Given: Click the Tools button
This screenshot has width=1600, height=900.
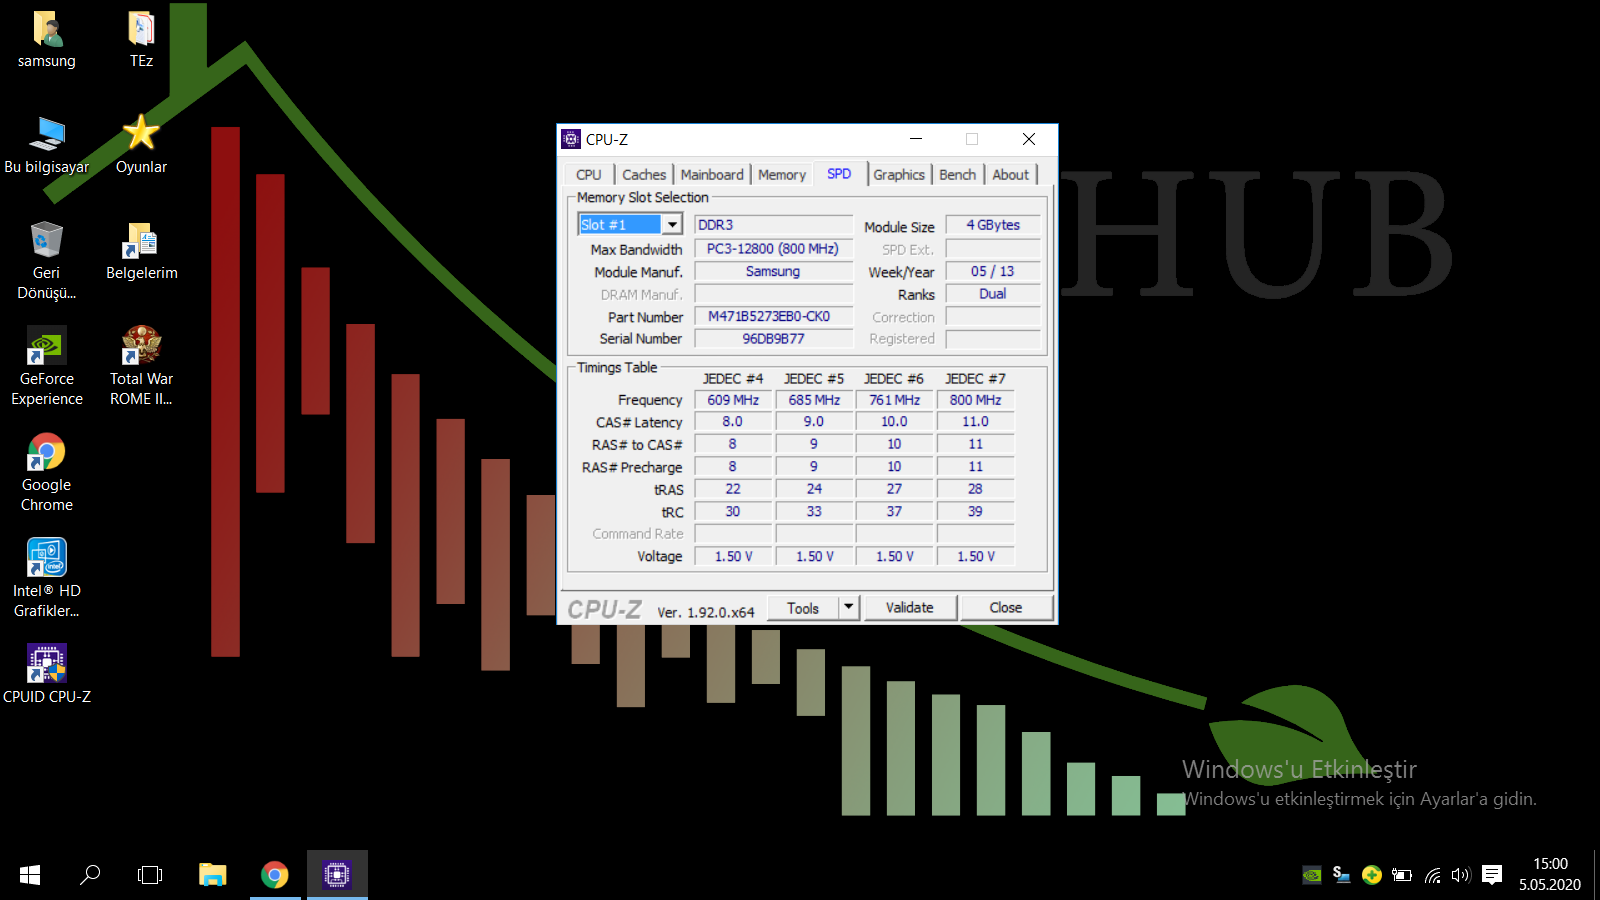Looking at the screenshot, I should (803, 607).
